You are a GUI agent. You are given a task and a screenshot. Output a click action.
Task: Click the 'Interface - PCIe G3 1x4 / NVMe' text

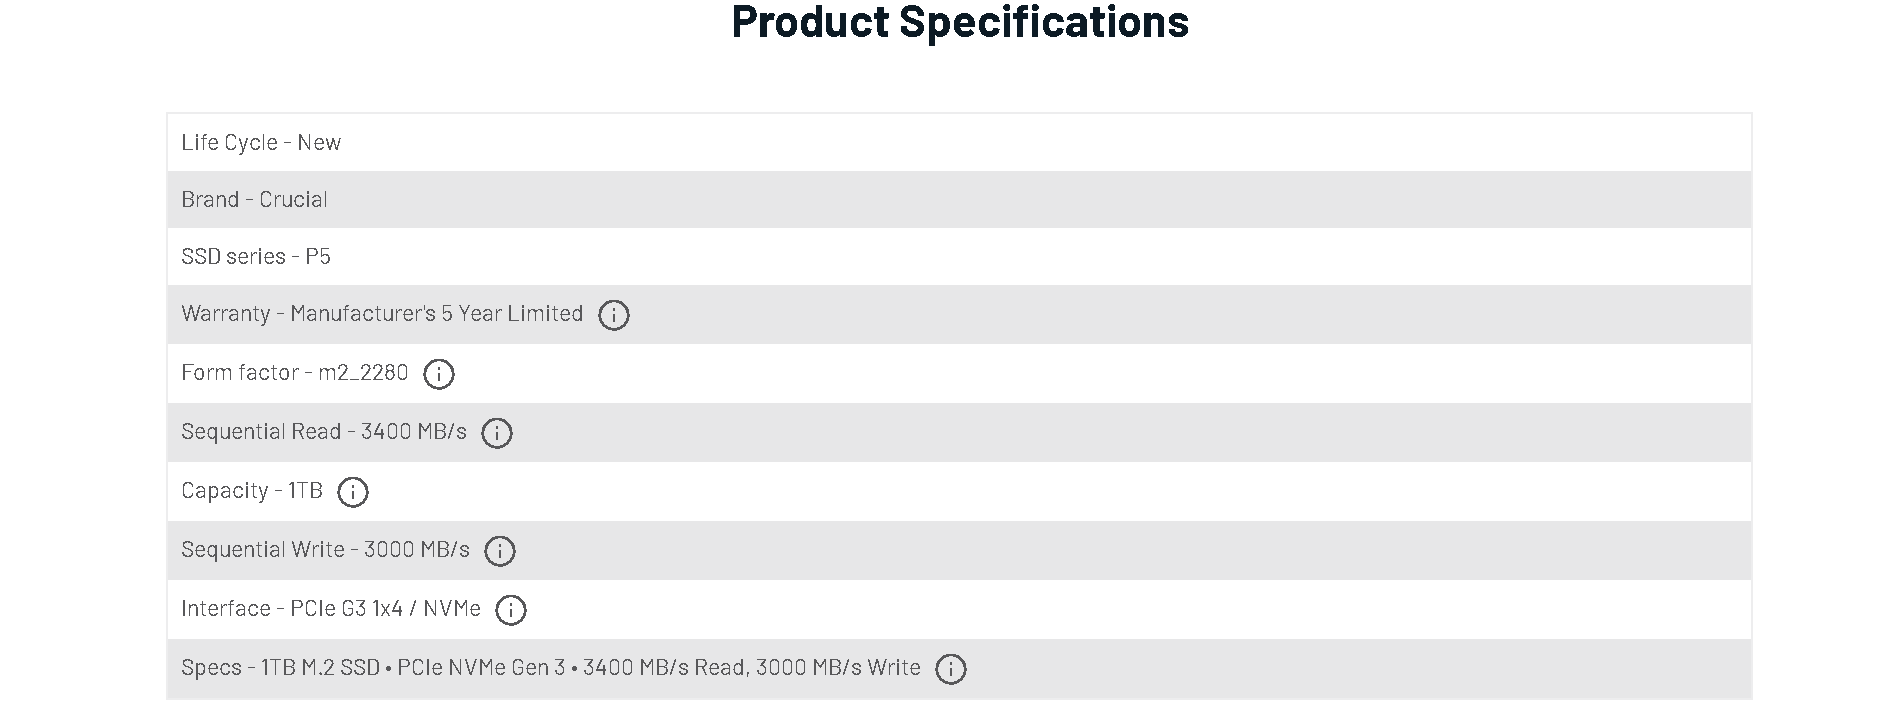[330, 608]
